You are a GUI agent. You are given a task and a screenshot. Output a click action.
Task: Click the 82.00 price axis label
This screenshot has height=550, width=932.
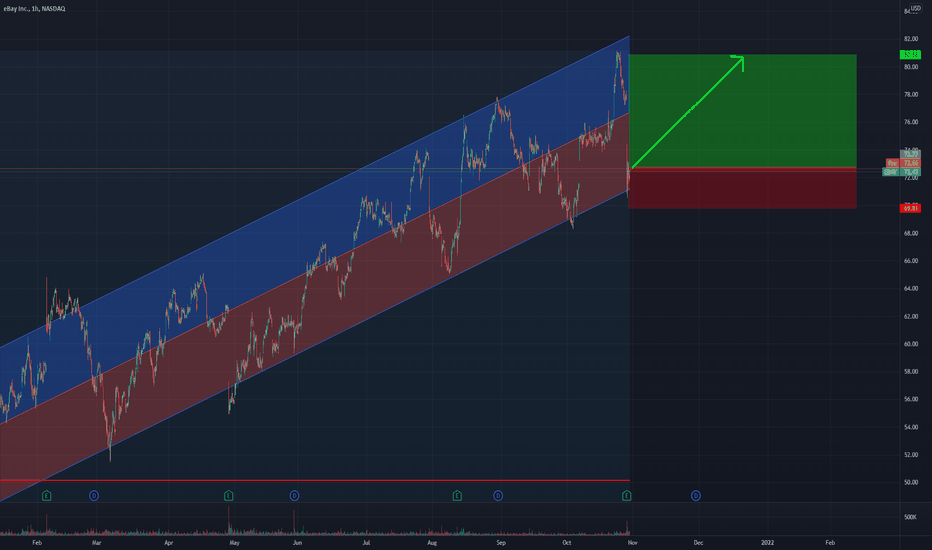[x=911, y=39]
